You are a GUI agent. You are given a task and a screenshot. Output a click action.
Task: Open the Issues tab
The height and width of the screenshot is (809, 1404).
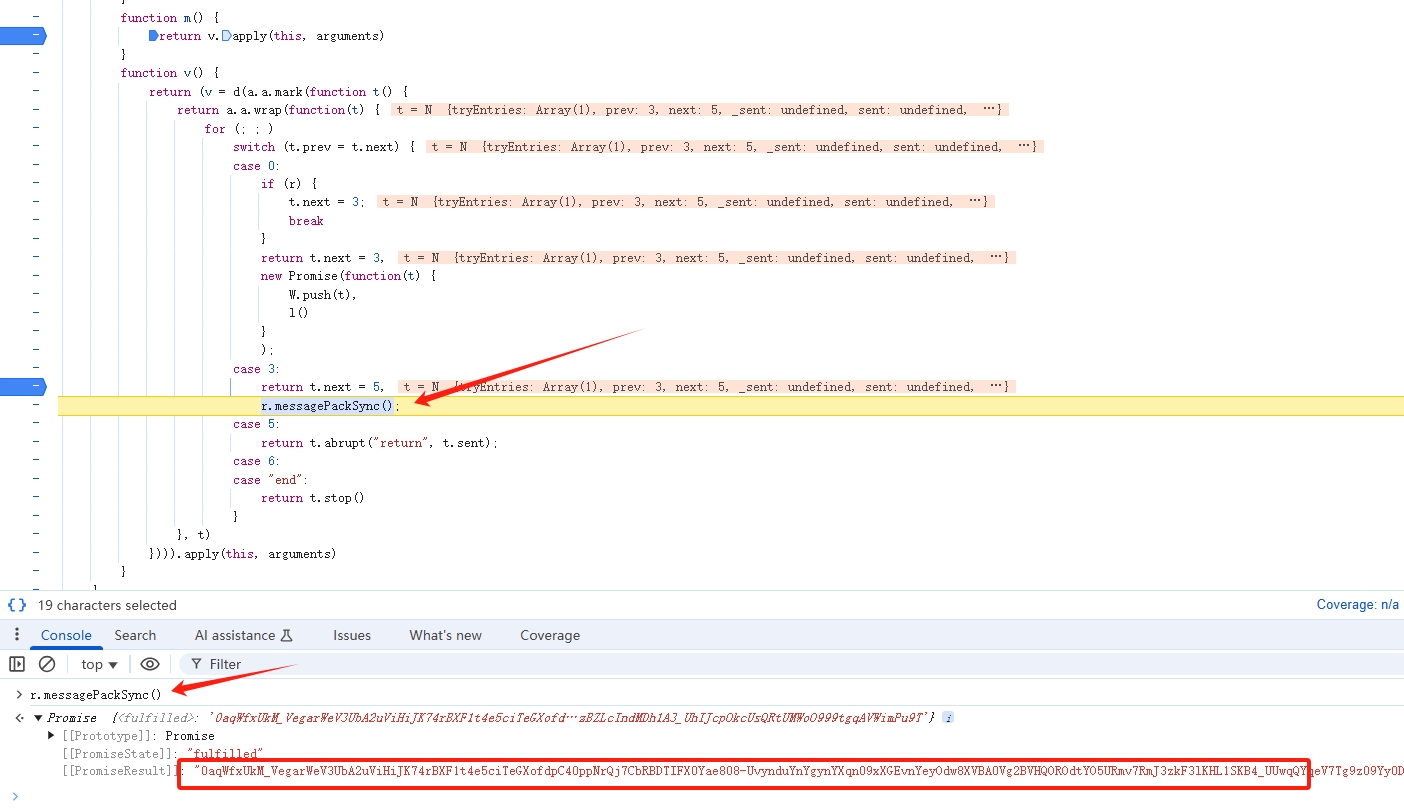(x=352, y=635)
